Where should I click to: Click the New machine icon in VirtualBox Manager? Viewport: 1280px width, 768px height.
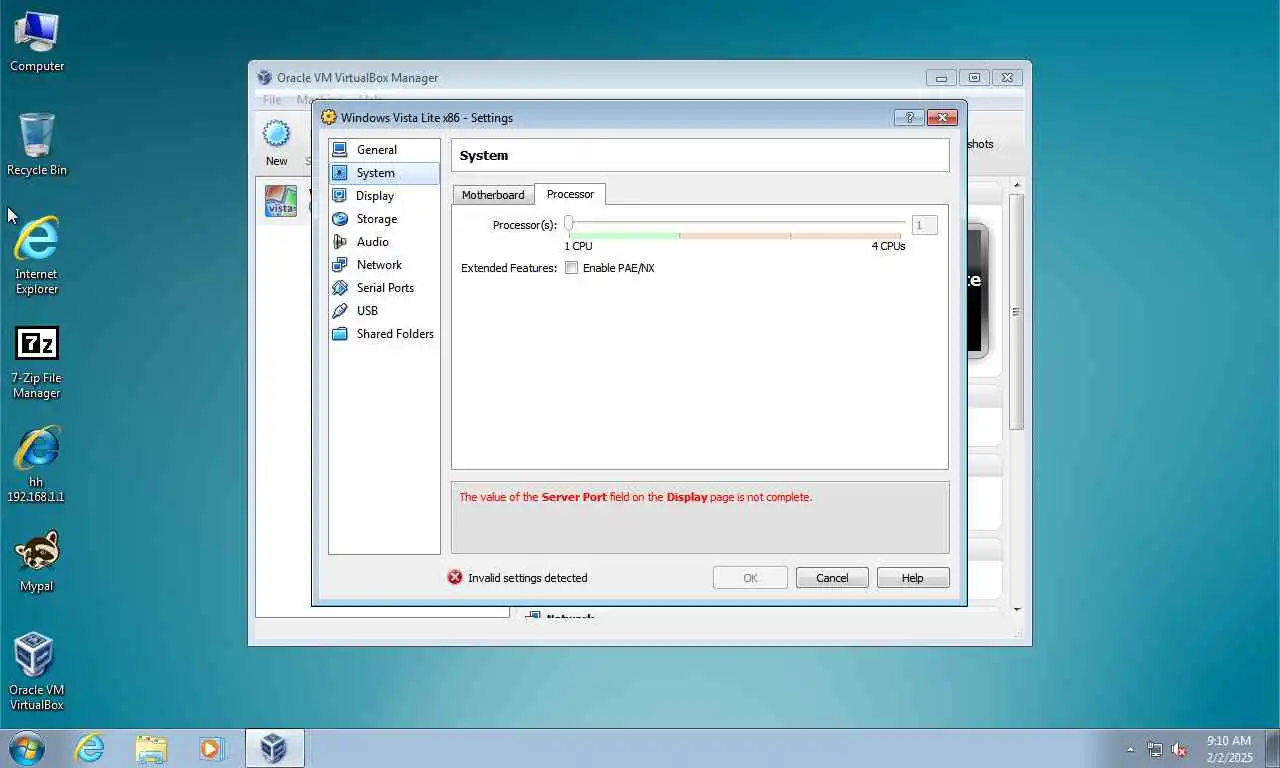tap(276, 134)
